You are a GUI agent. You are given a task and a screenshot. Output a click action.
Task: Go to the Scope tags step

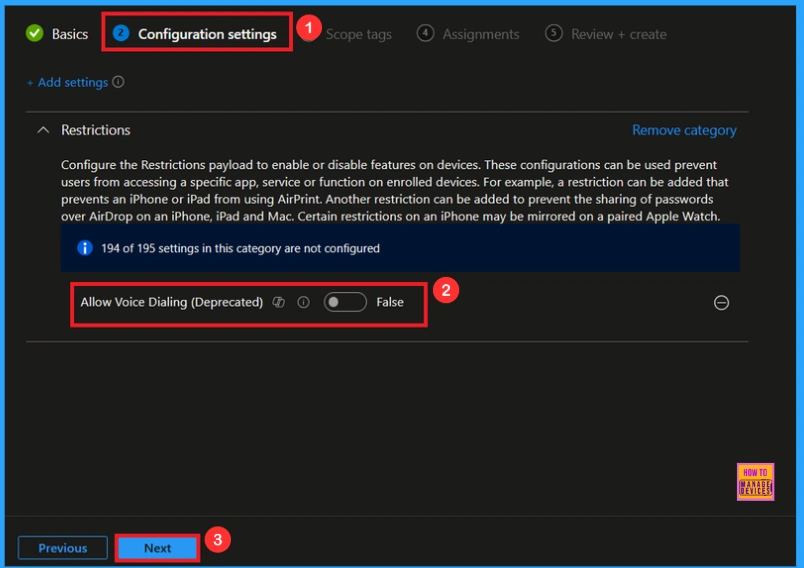pos(358,34)
